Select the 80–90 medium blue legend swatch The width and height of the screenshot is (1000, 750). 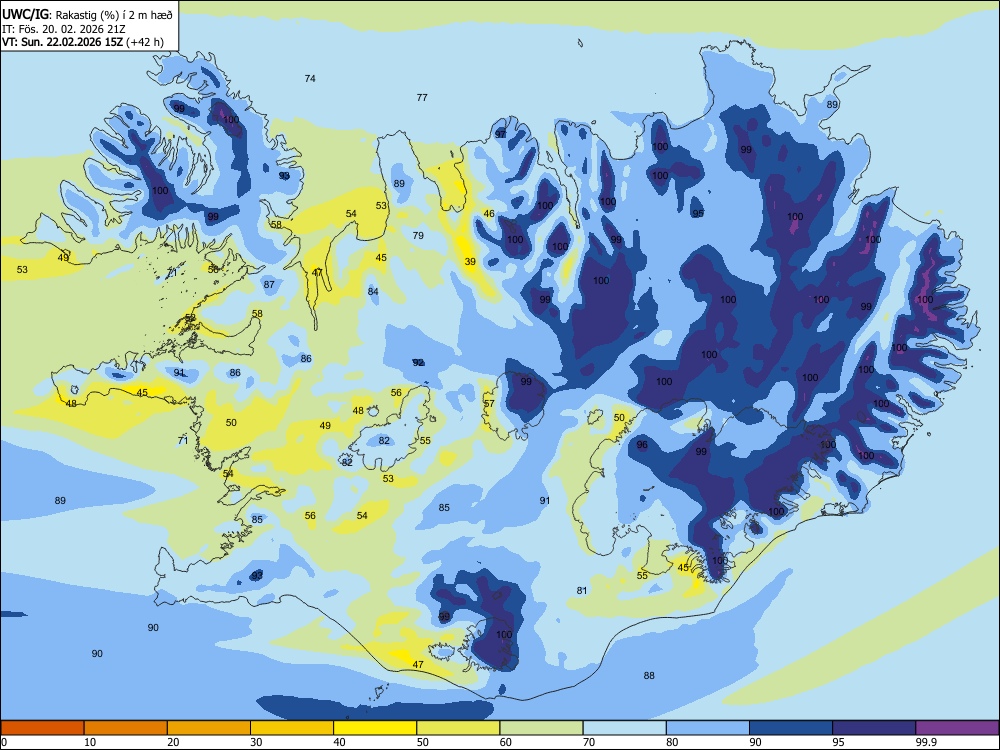(708, 728)
